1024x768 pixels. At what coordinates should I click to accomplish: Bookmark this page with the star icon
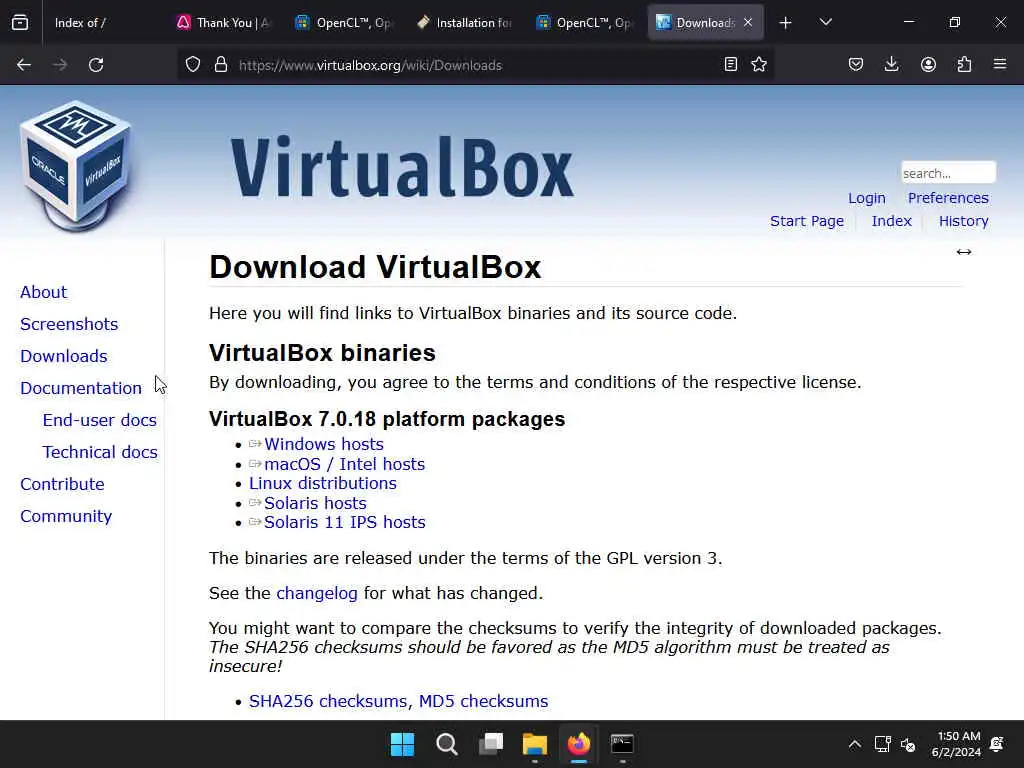(x=759, y=64)
